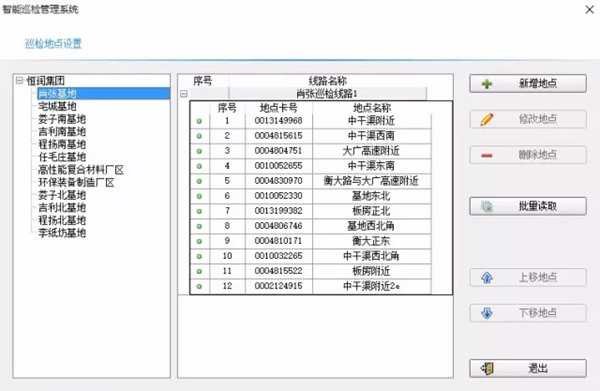Click the 地点名称 column header
Screen dimensions: 600x391
(372, 108)
